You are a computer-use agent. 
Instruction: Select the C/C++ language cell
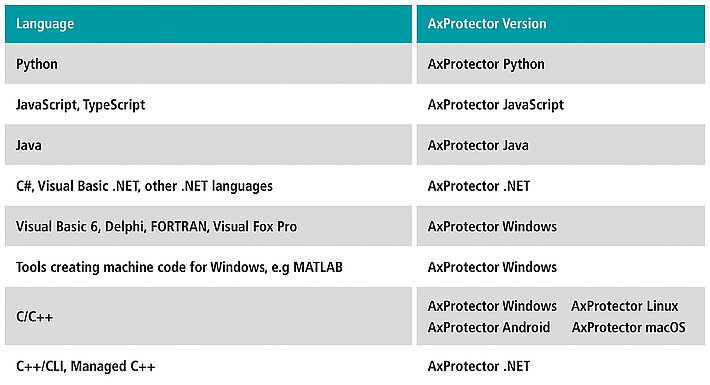coord(208,316)
